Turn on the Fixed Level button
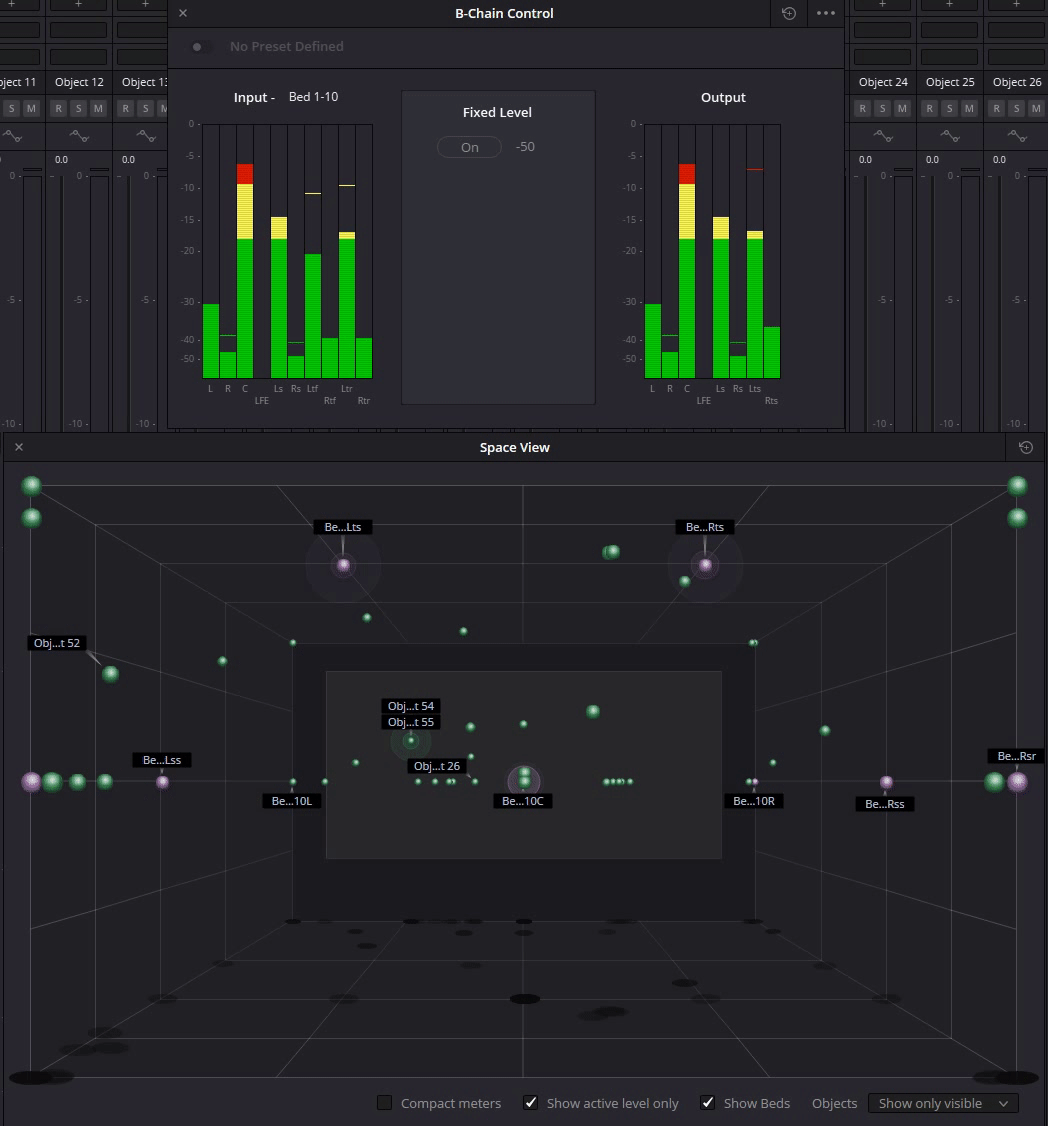 tap(469, 147)
